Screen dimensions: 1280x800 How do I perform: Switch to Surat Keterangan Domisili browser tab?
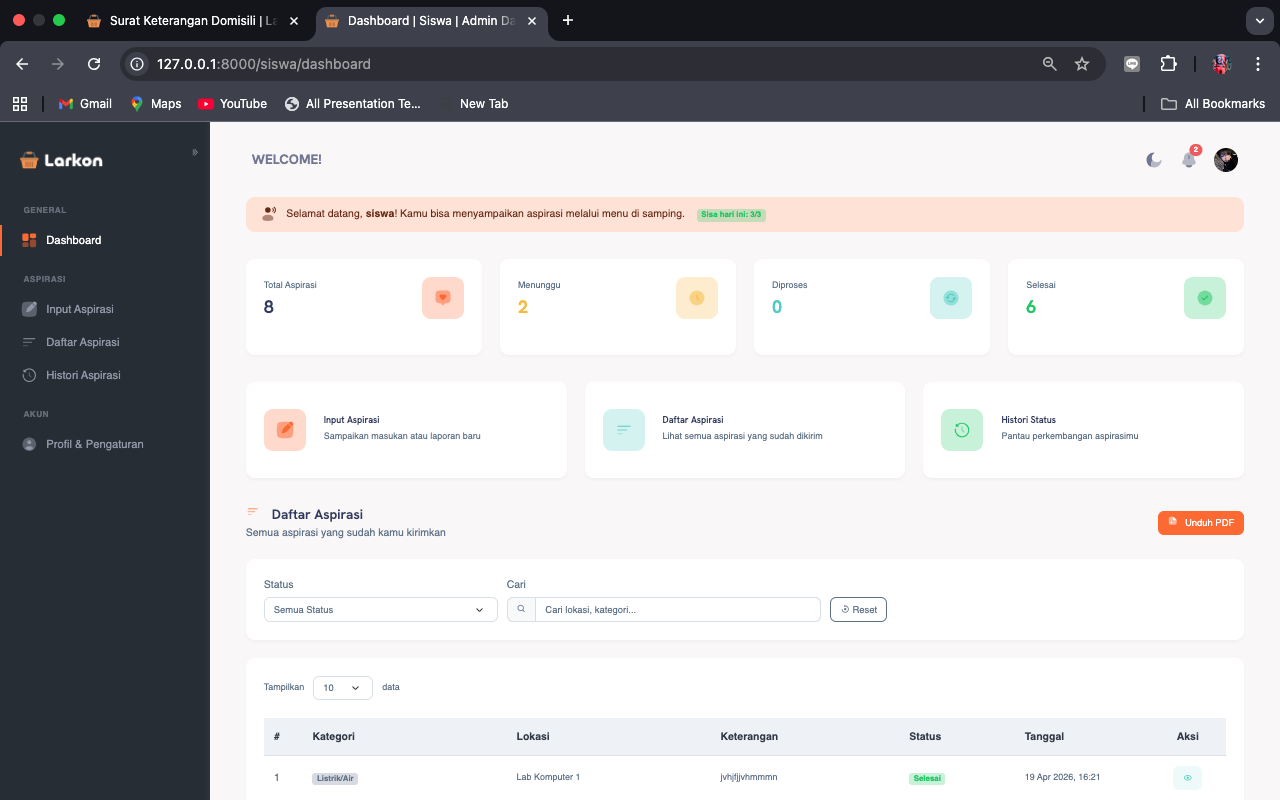[193, 20]
